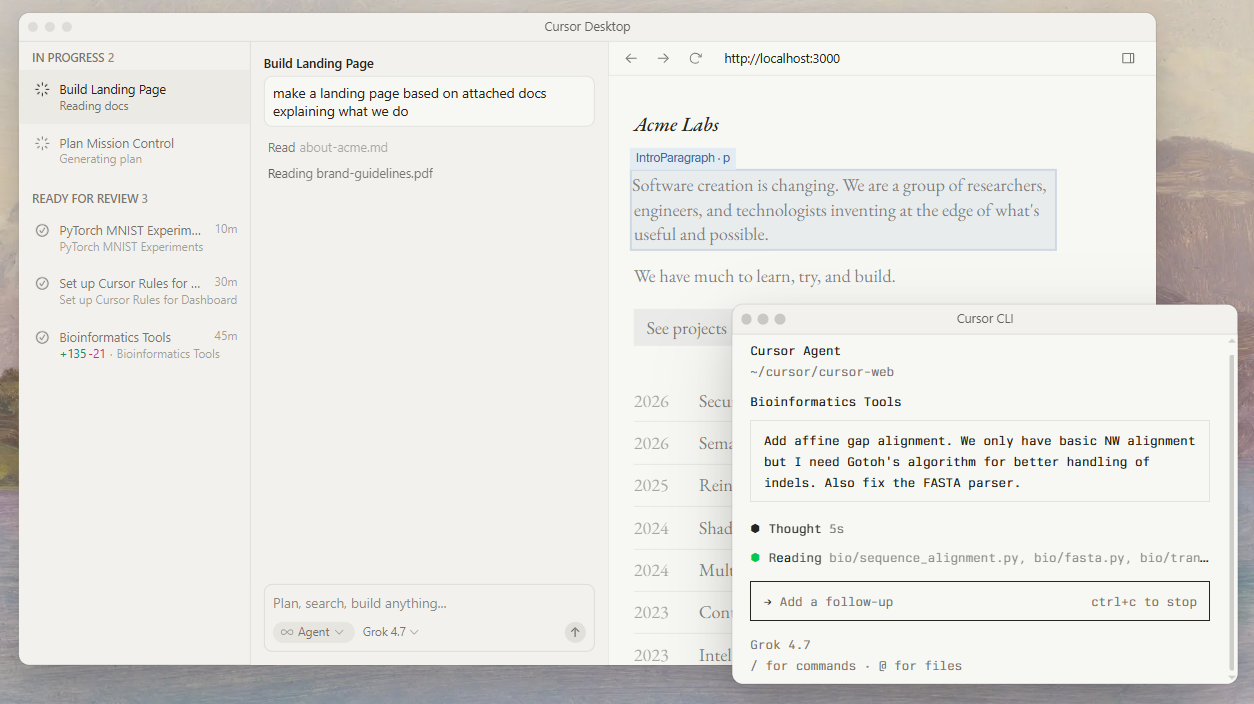
Task: Click the infinity icon in the Agent pill
Action: tap(287, 632)
